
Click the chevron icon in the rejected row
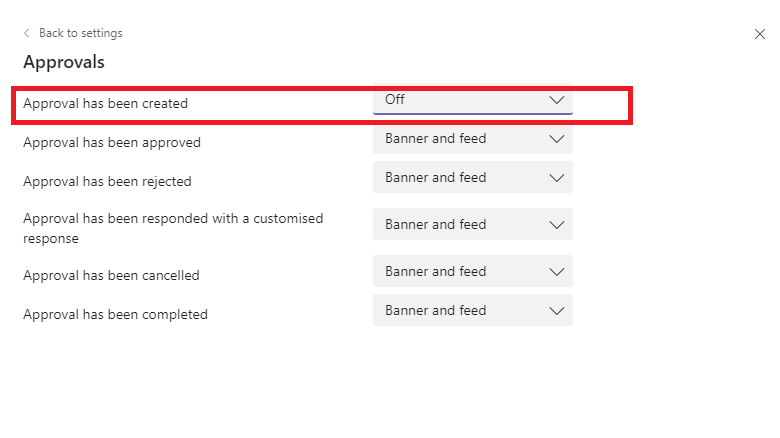[x=557, y=178]
